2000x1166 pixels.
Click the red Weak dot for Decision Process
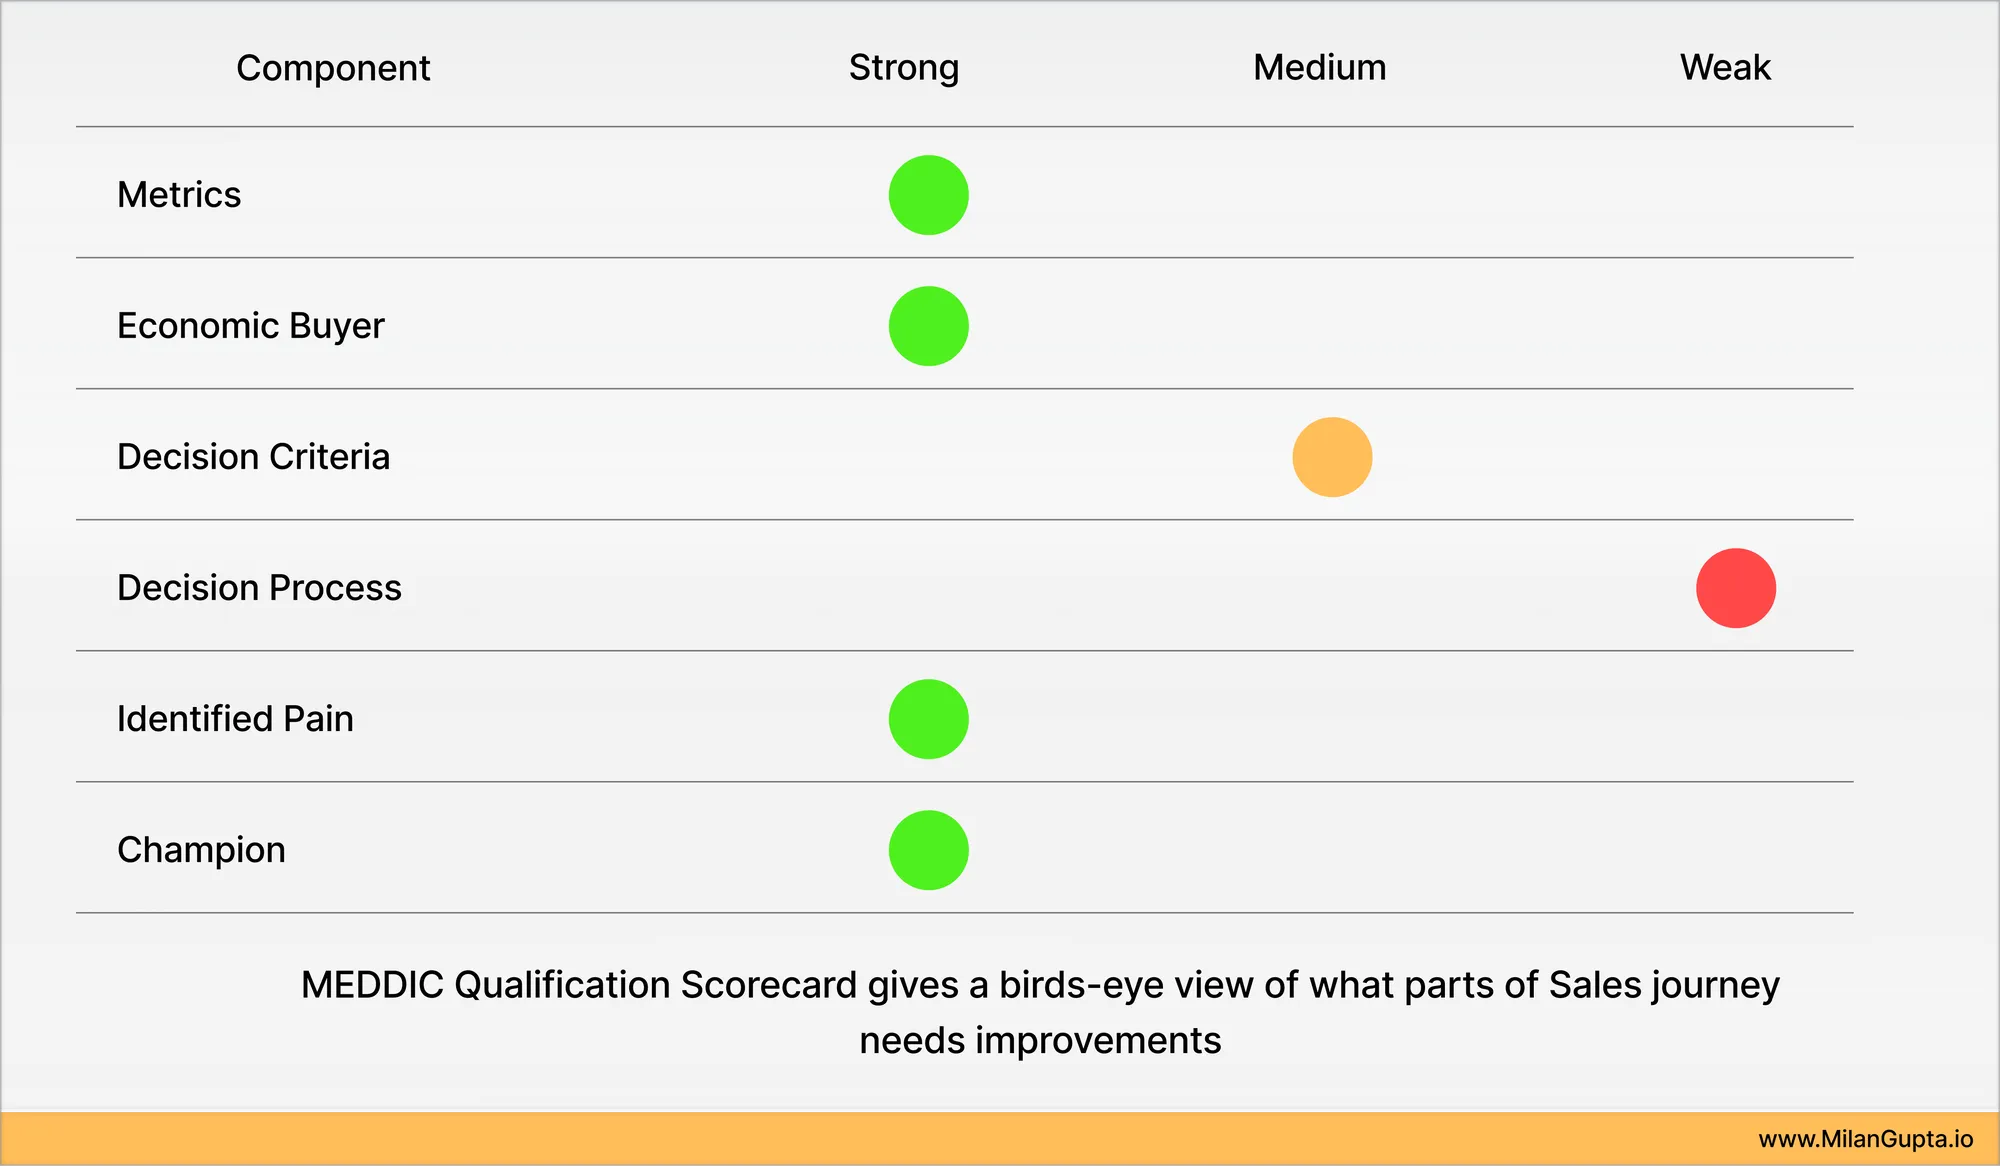1736,588
